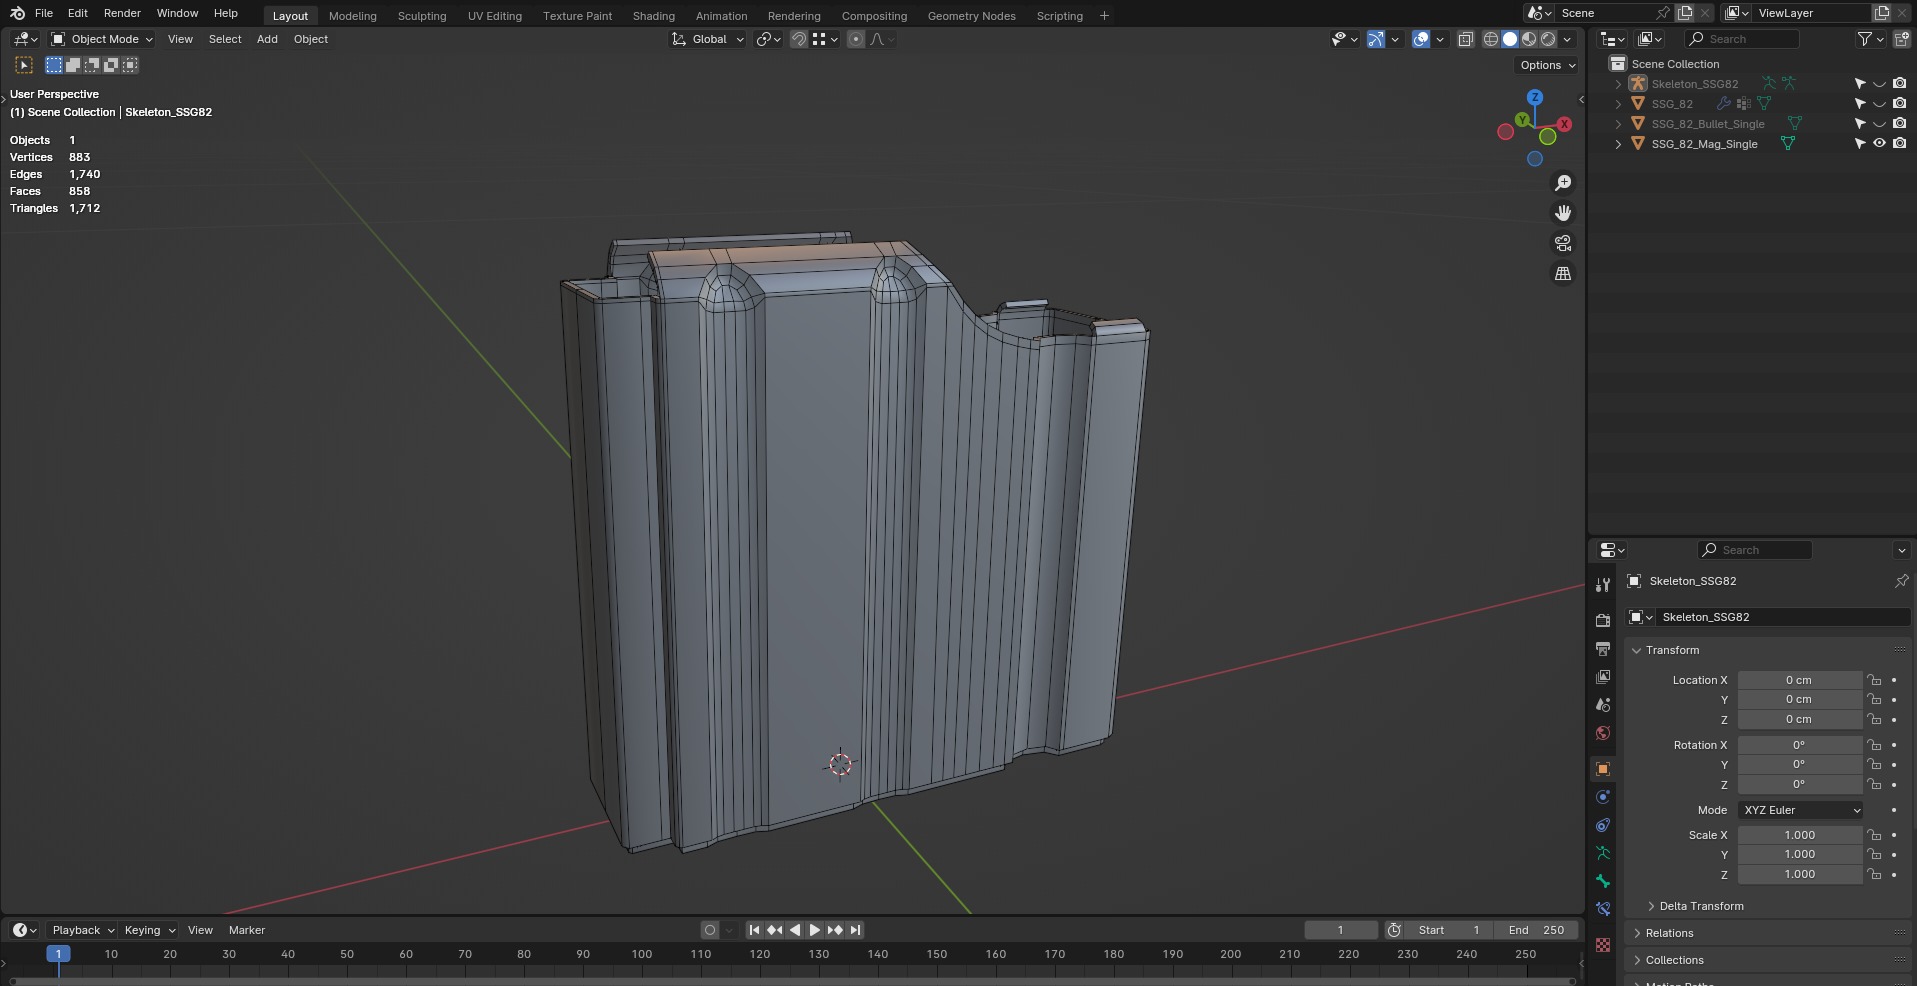
Task: Toggle camera view in the viewport
Action: [x=1563, y=243]
